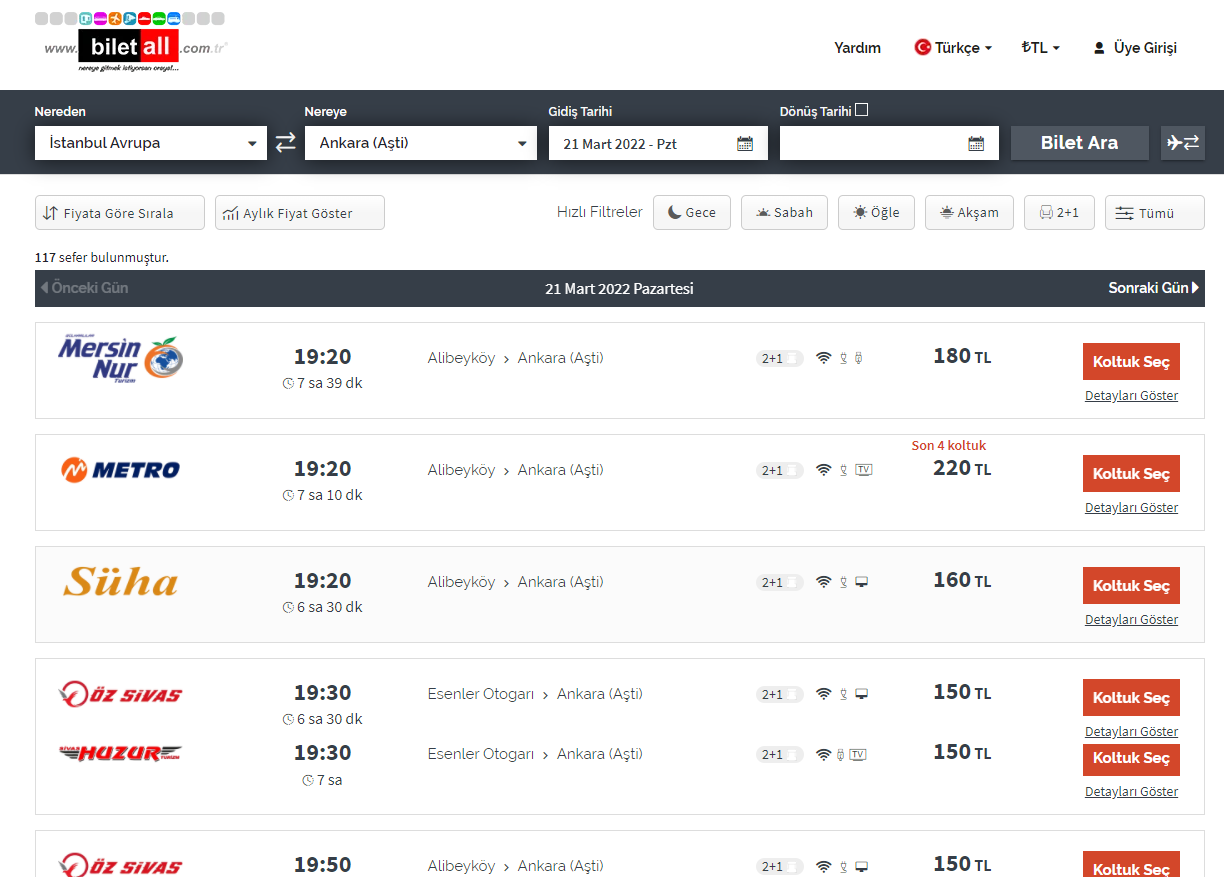This screenshot has width=1224, height=877.
Task: Click the Mersin Nur company logo
Action: click(x=121, y=359)
